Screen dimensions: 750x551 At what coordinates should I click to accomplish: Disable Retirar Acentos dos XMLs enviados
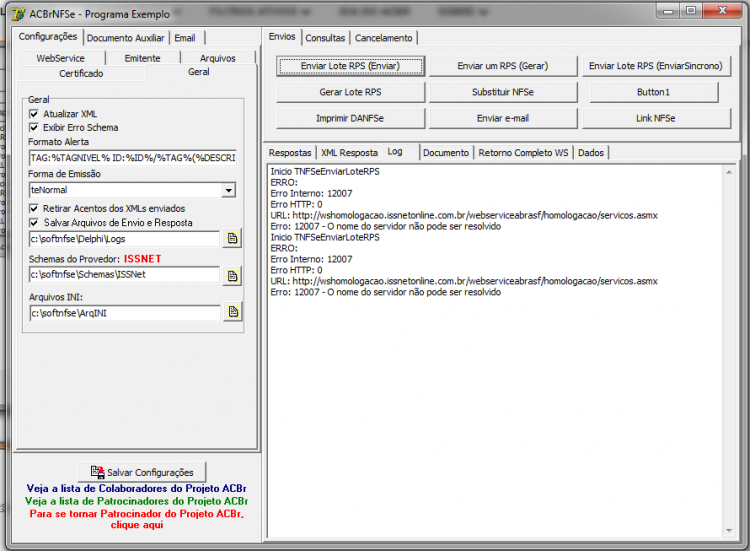point(34,209)
